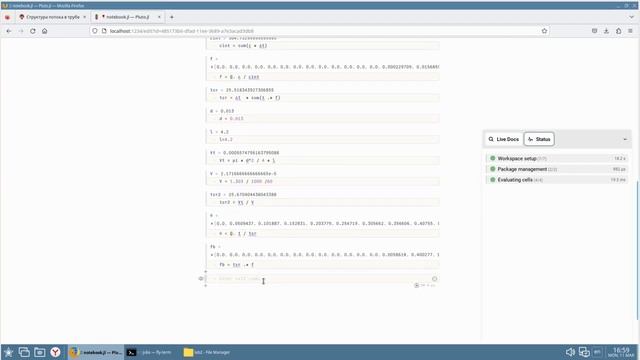Open the Firefox hamburger application menu

pos(630,31)
